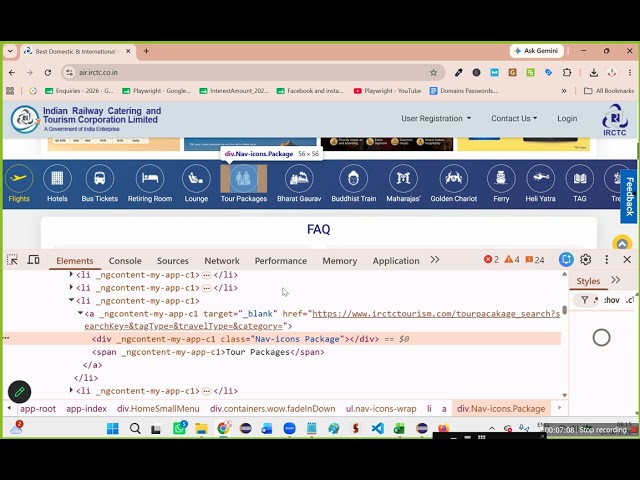Open the All Bookmarks folder

(609, 91)
